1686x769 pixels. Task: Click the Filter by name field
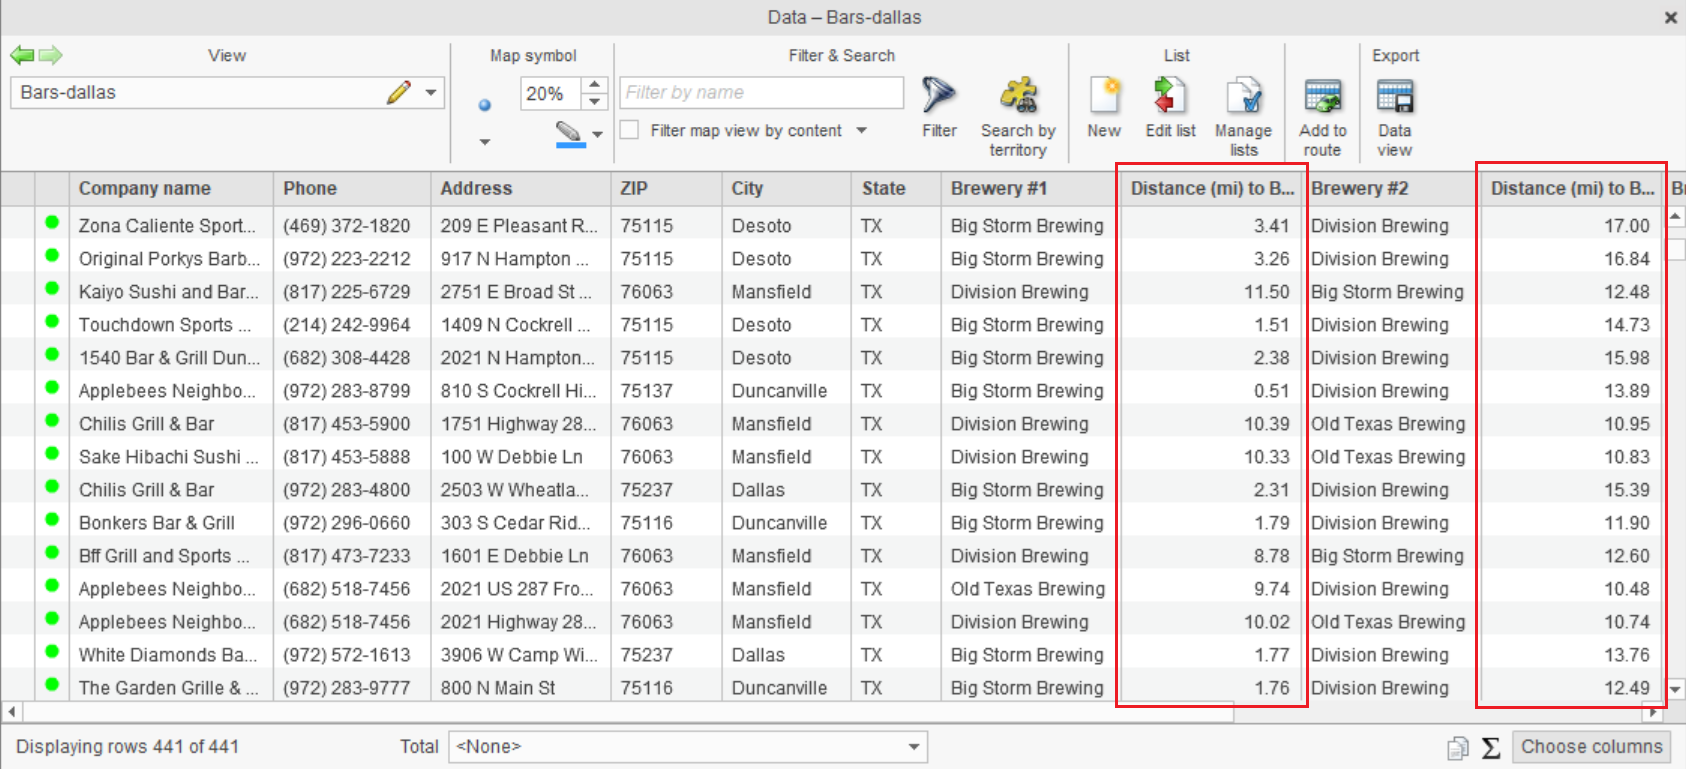point(761,92)
